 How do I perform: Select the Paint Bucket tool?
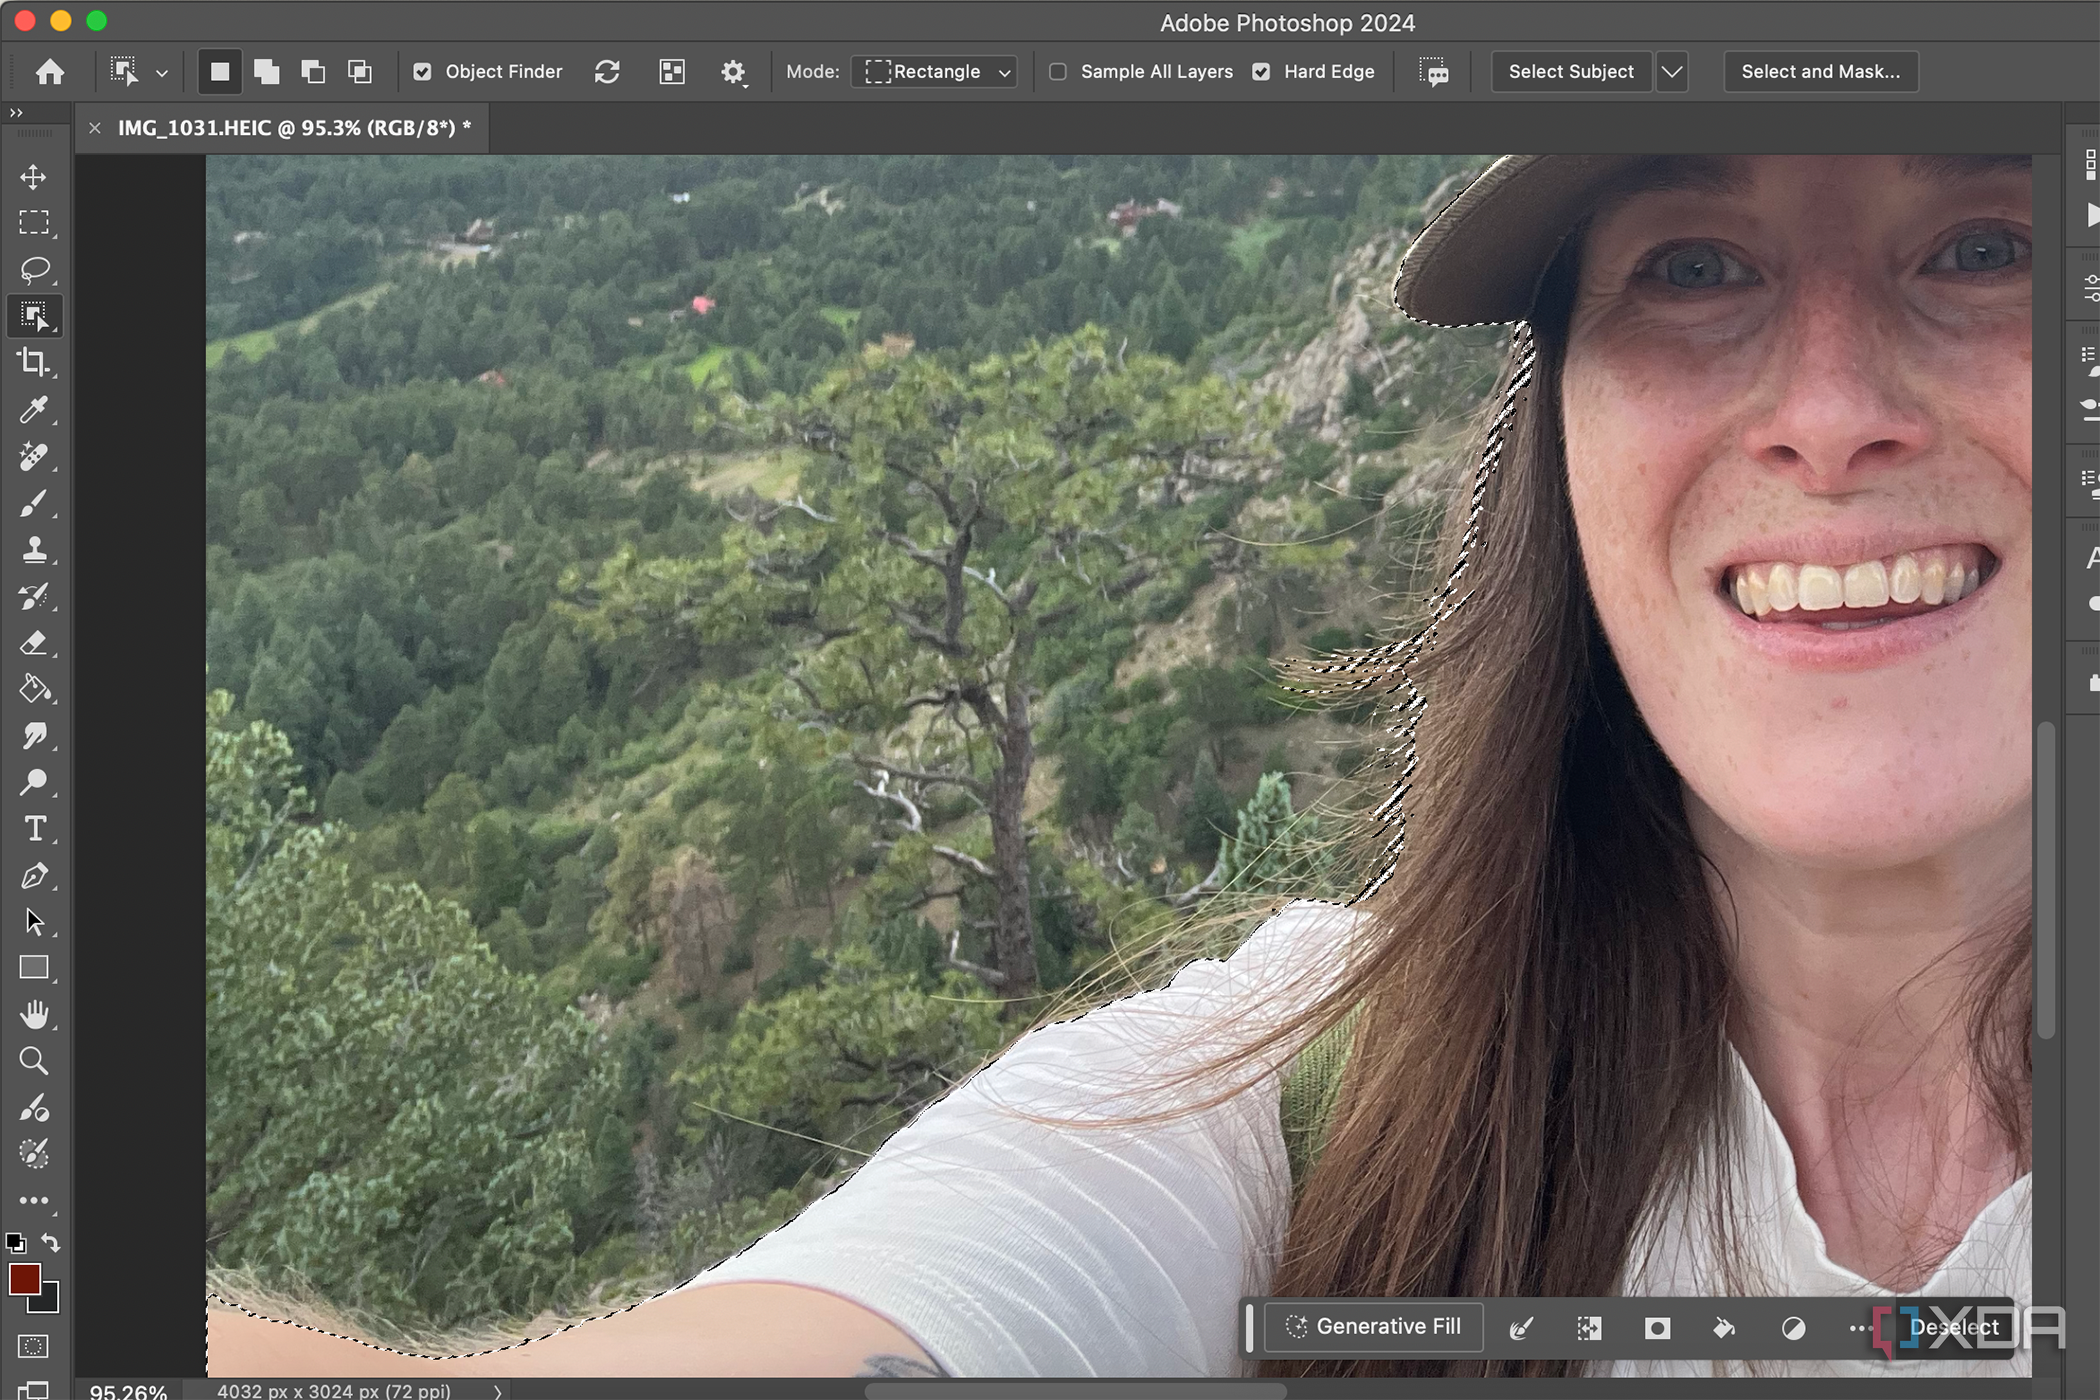pos(33,689)
